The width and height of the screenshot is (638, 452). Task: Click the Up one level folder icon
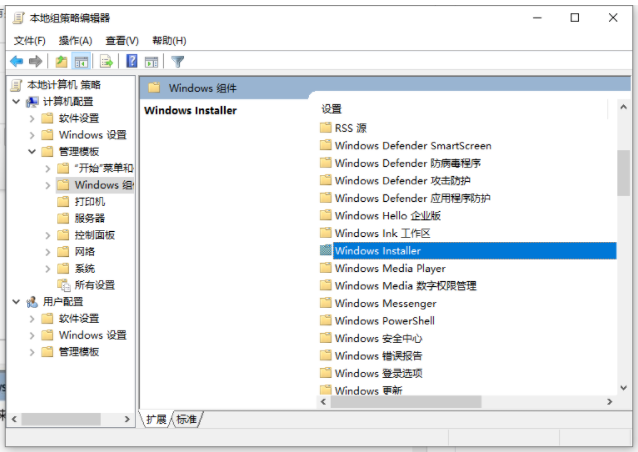[x=61, y=62]
